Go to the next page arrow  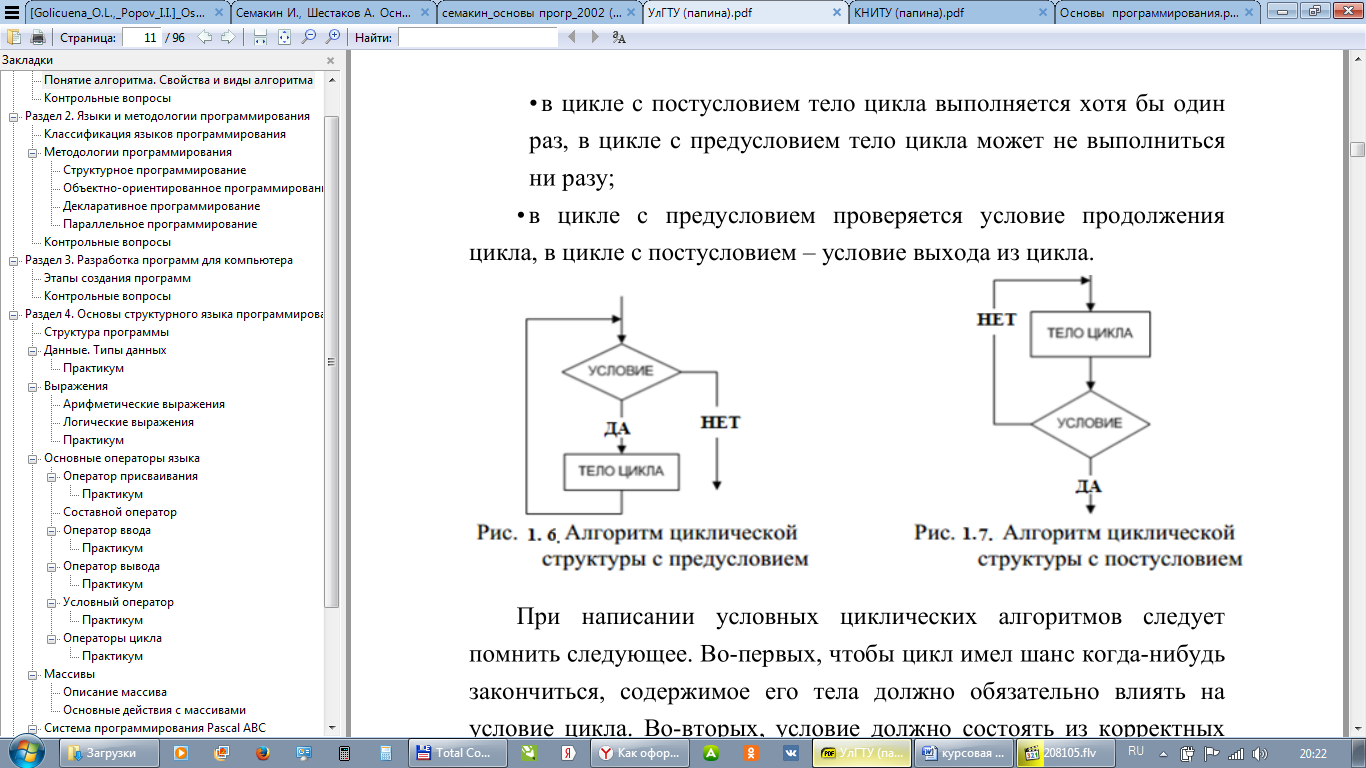point(228,37)
